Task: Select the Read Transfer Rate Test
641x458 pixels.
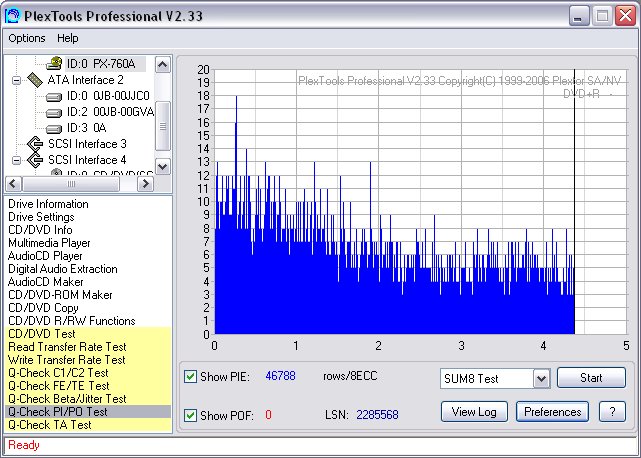Action: point(88,347)
